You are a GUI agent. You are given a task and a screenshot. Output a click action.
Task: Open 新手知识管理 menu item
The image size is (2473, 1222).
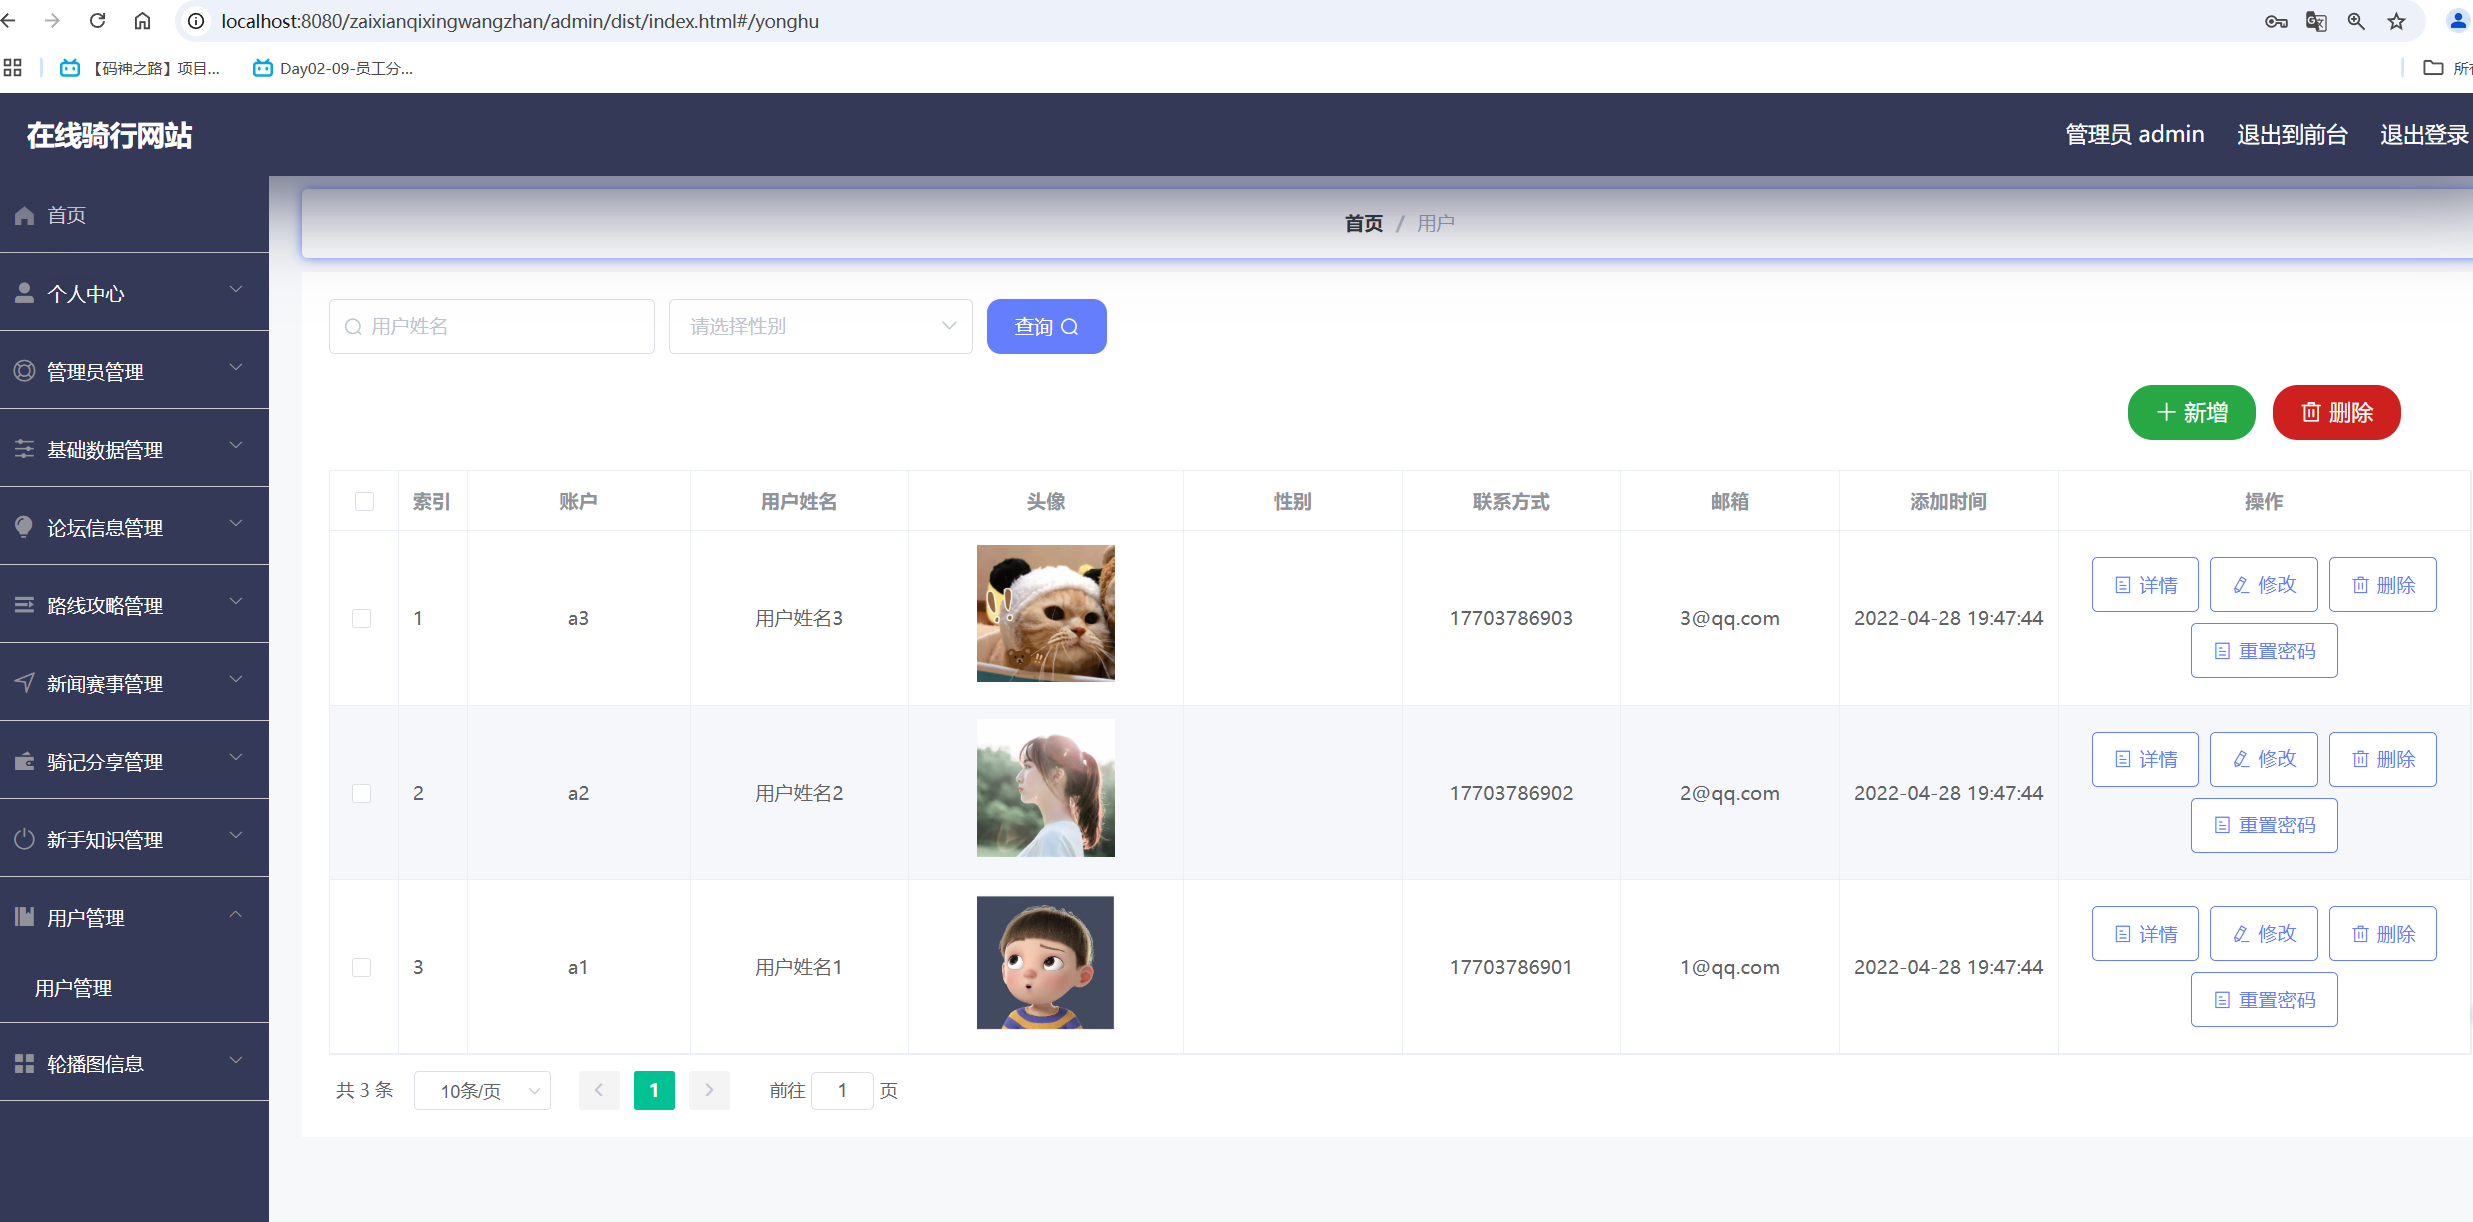(134, 839)
